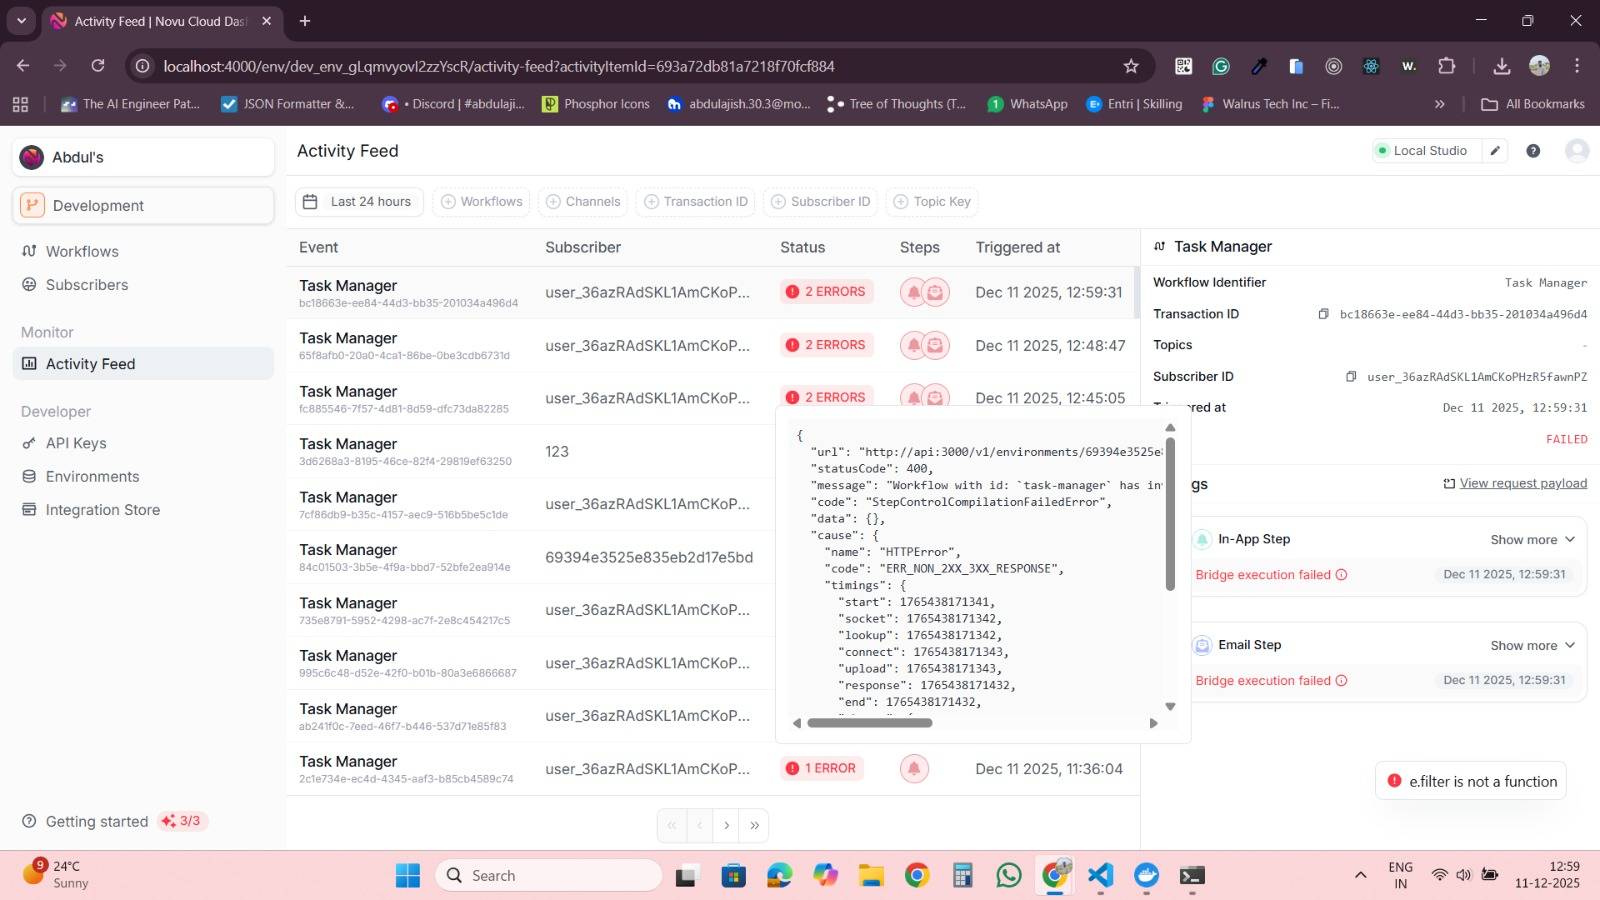
Task: Click the JSON popup vertical scrollbar
Action: click(1170, 513)
